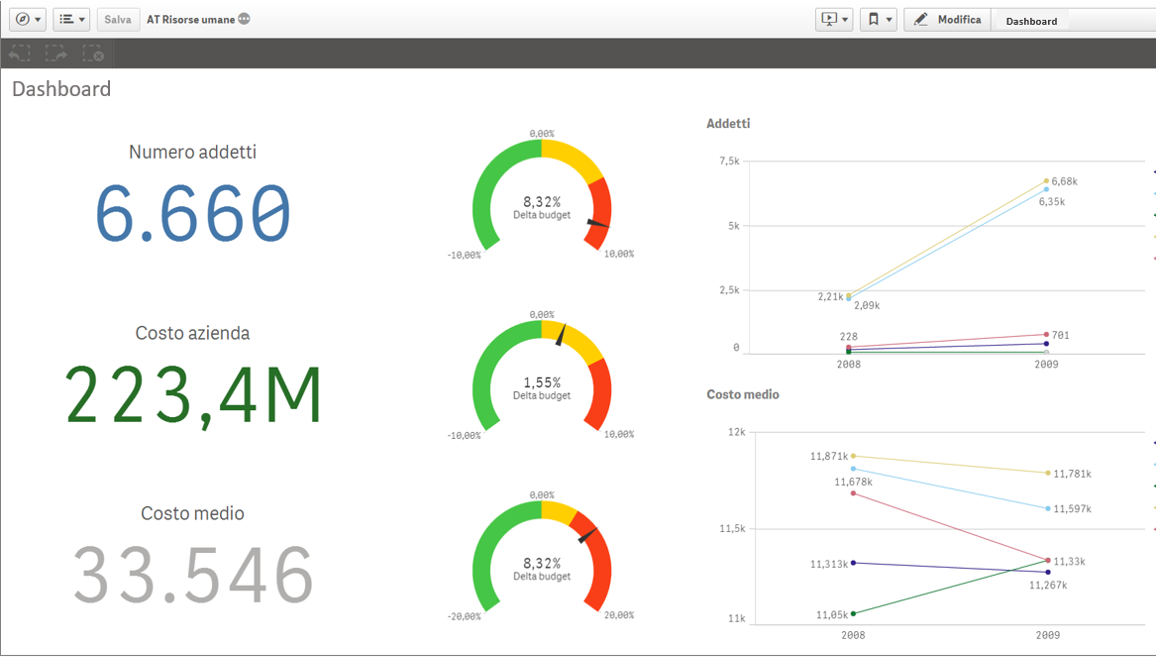Show app info next to AT Risorse umane
This screenshot has height=657, width=1156.
coord(244,19)
